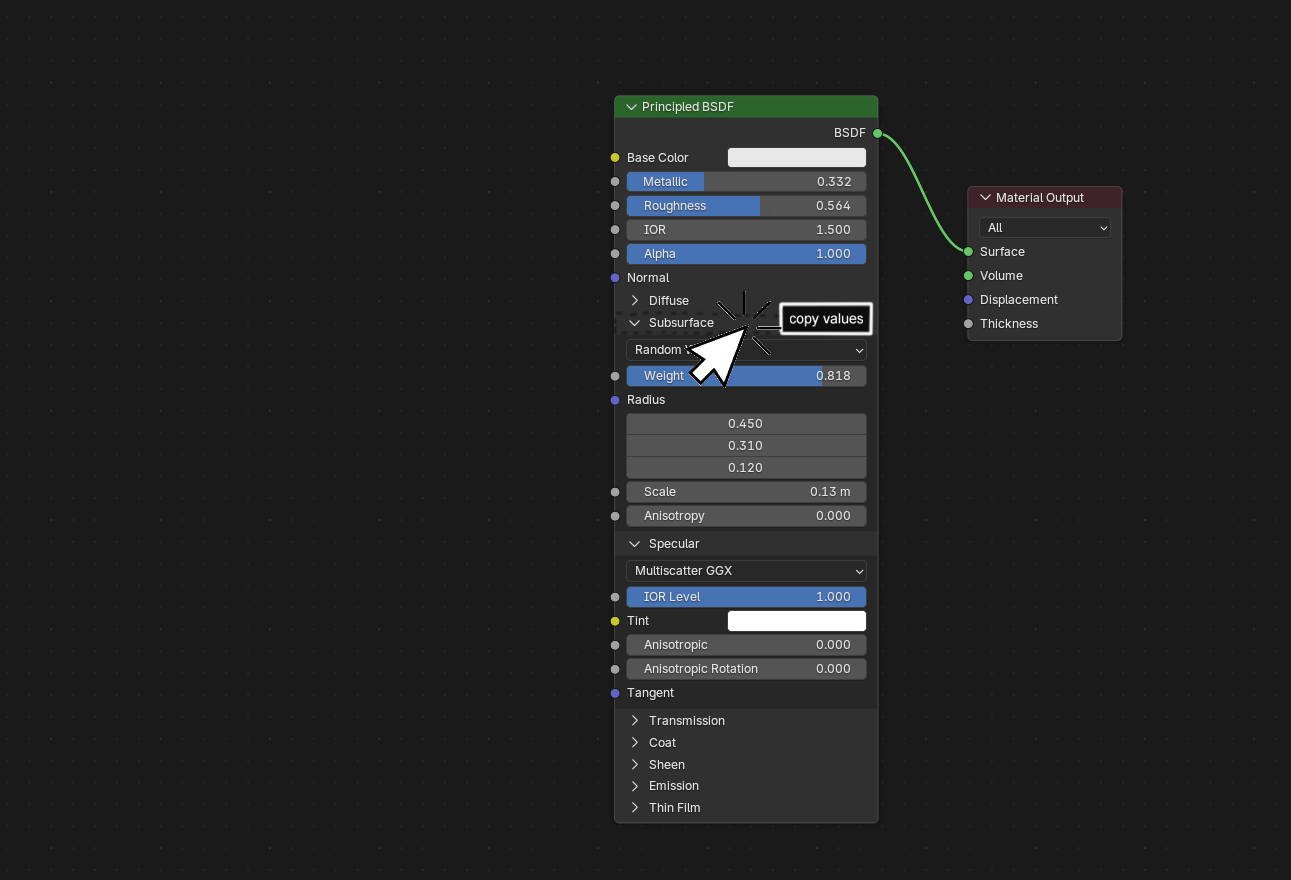This screenshot has height=880, width=1291.
Task: Click the Scale 0.13 m field
Action: pyautogui.click(x=746, y=492)
